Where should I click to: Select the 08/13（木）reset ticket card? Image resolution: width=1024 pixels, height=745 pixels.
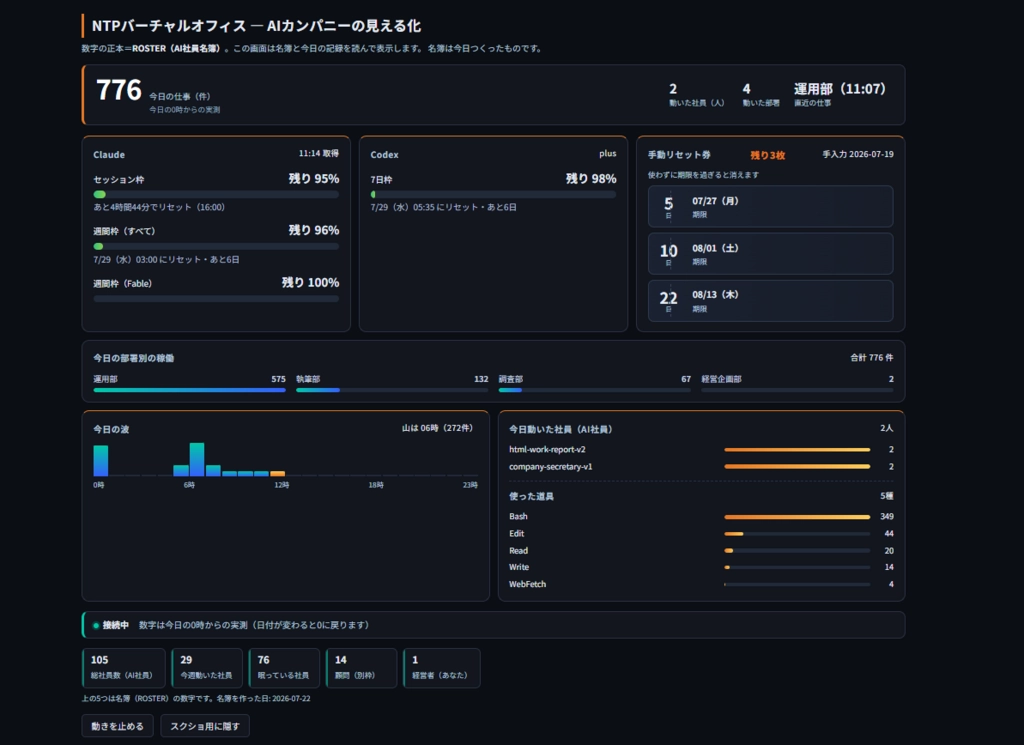point(771,300)
